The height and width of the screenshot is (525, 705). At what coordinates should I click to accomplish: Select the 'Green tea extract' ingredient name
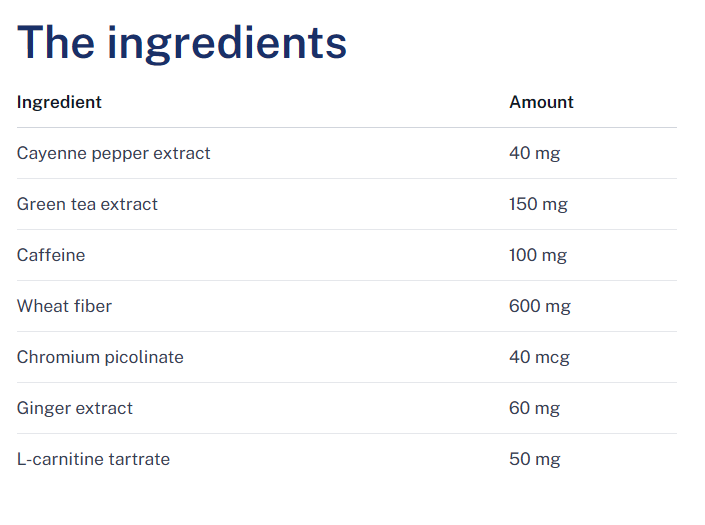(x=87, y=204)
